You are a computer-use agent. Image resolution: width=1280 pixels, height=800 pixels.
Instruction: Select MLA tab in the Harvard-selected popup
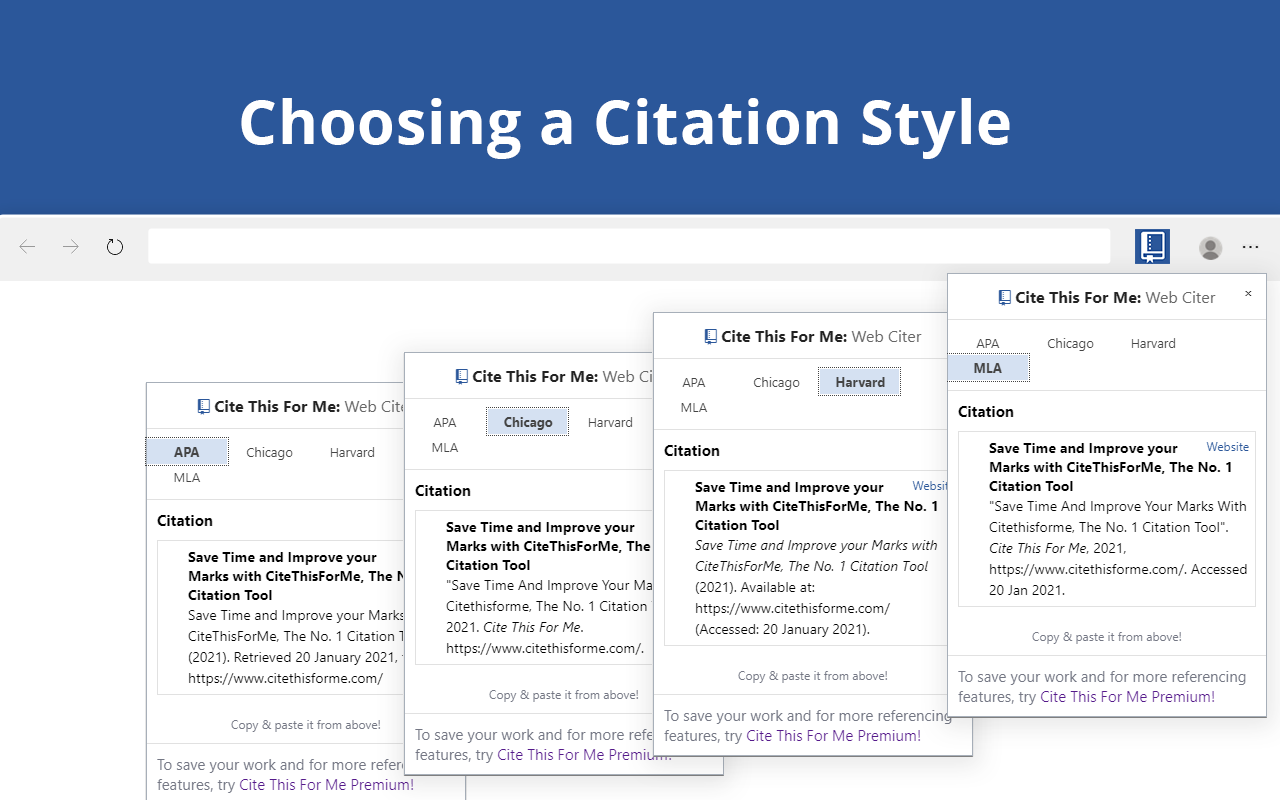pos(694,407)
